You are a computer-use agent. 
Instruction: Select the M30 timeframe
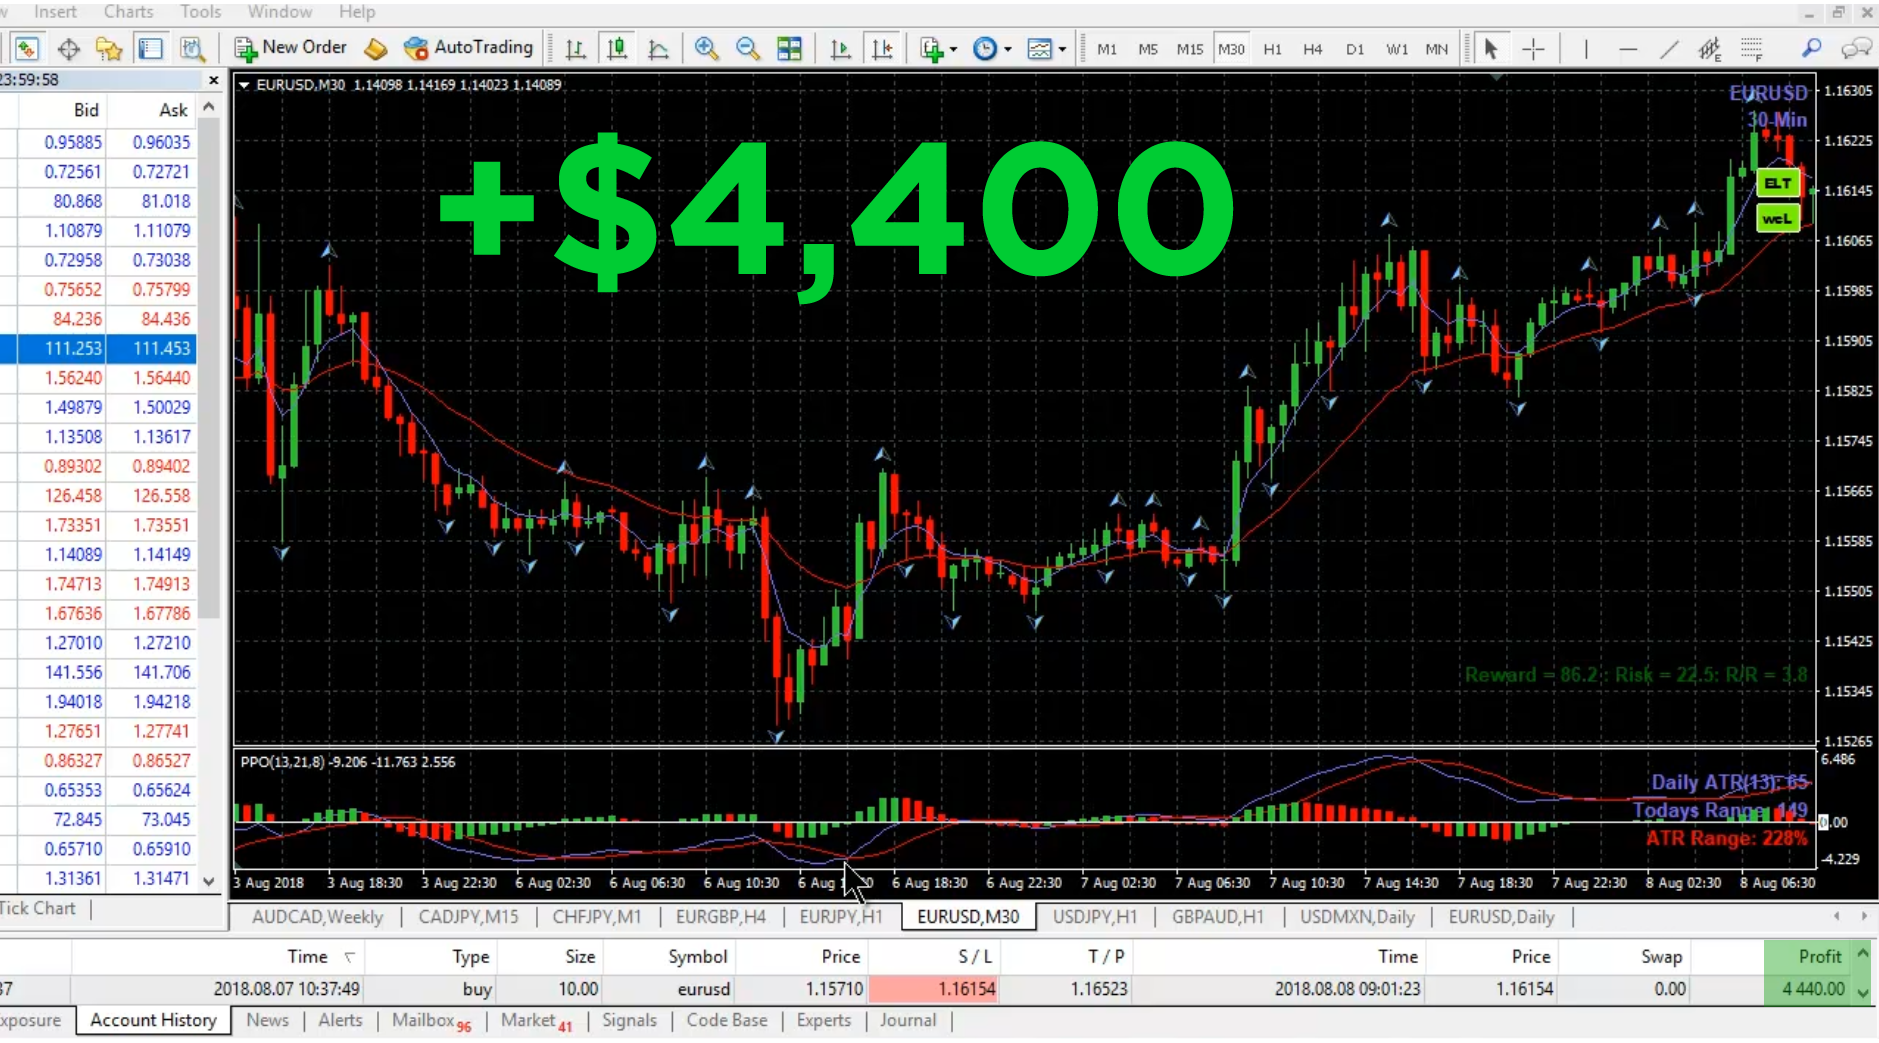click(1231, 48)
